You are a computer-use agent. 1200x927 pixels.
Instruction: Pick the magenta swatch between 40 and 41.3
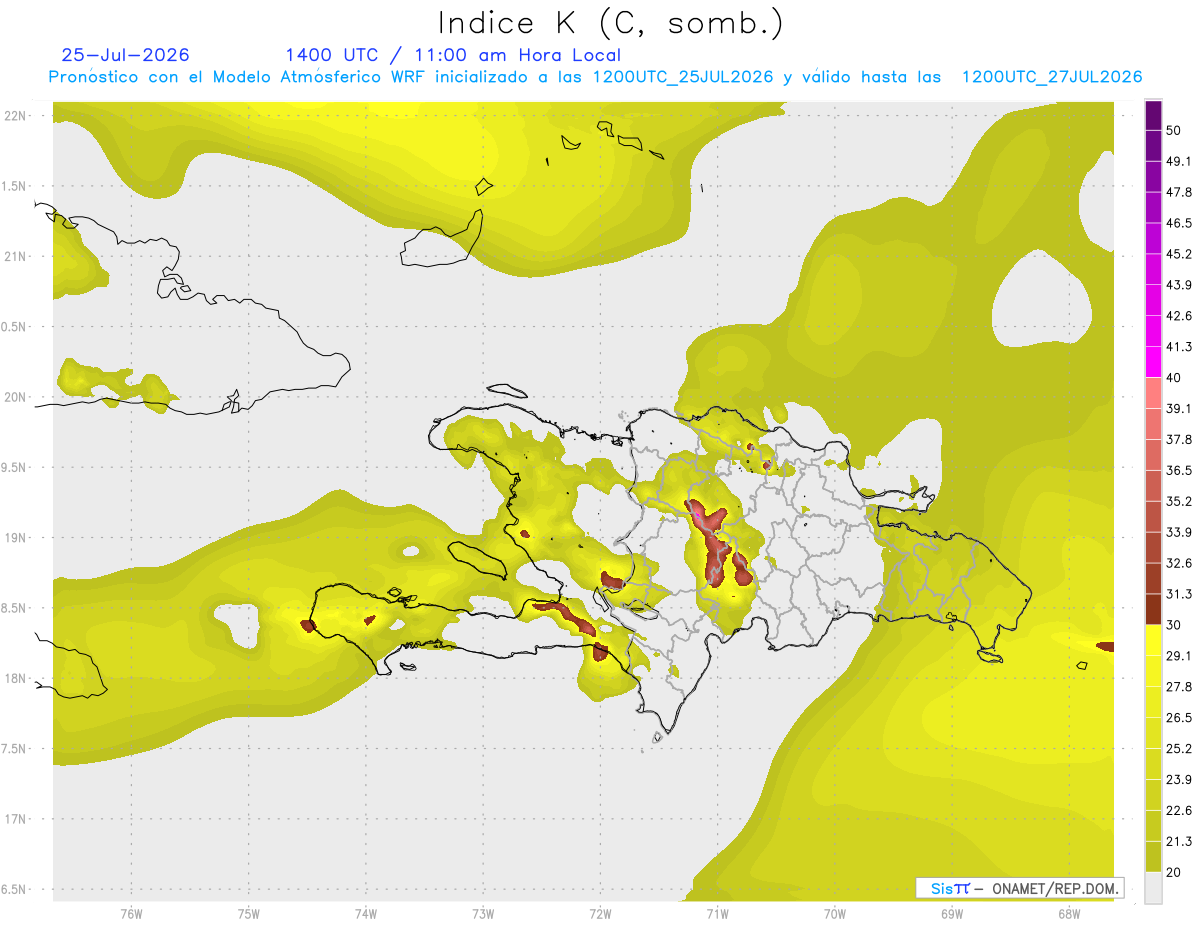click(1154, 362)
